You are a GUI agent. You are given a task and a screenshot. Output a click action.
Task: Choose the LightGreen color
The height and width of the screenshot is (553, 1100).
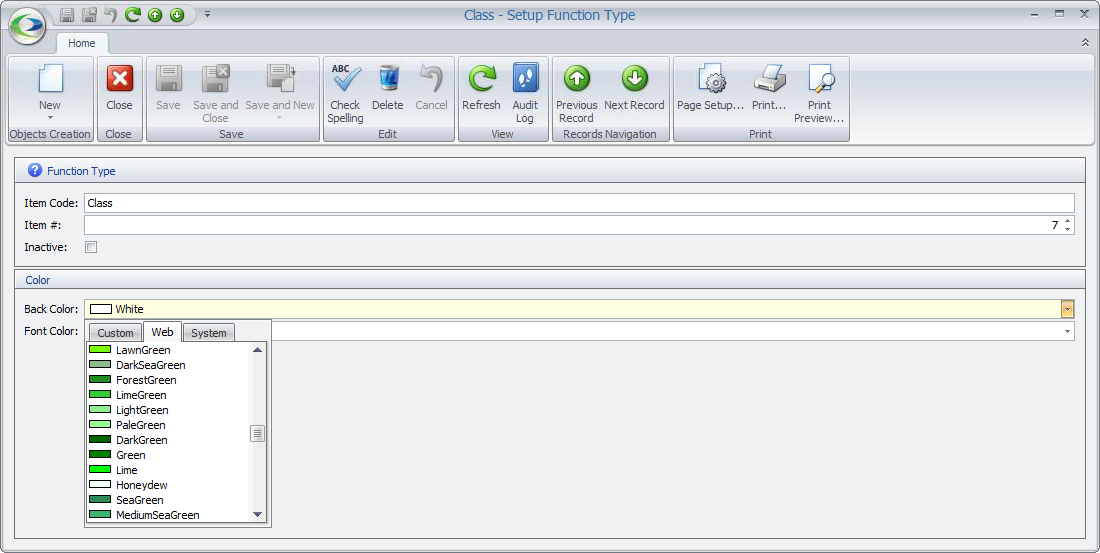click(x=168, y=410)
